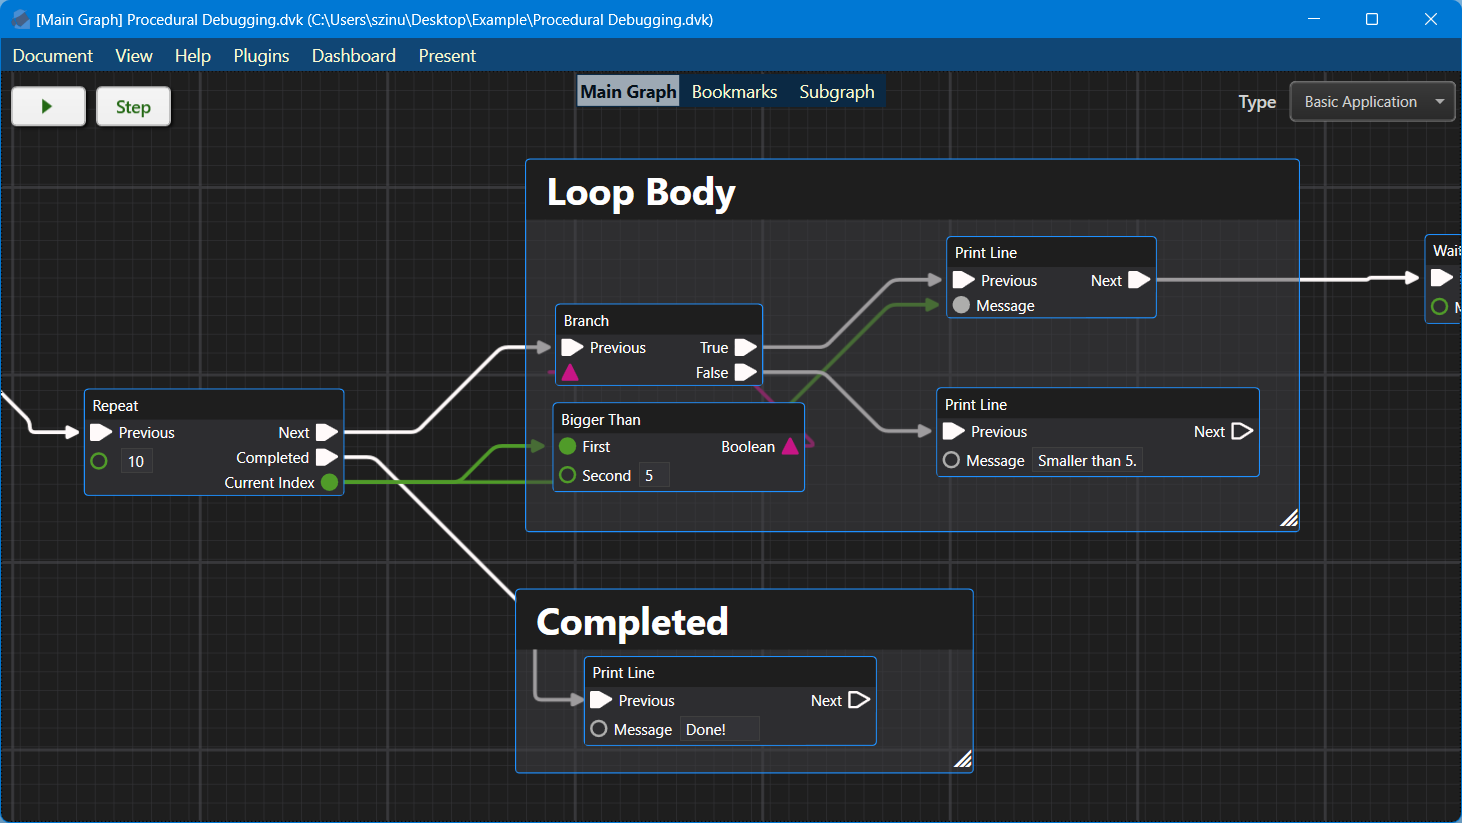
Task: Select the Completed group title
Action: 632,622
